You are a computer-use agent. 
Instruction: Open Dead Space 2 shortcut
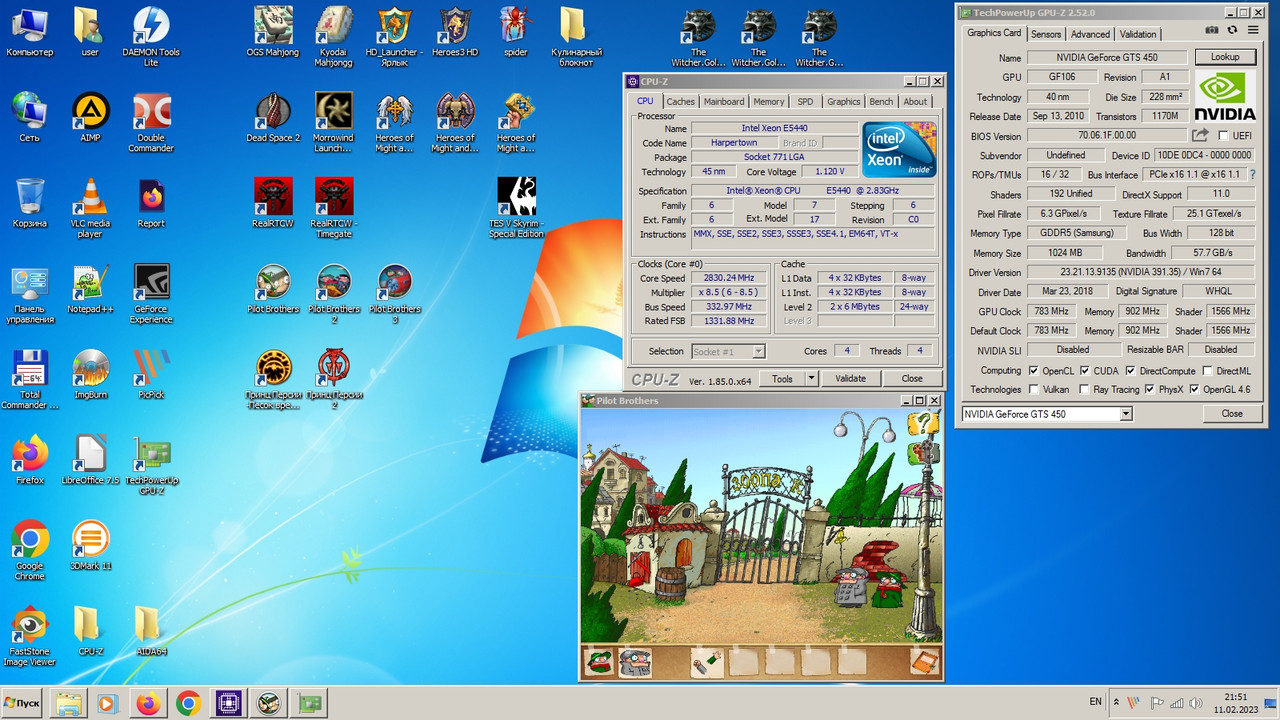[x=273, y=117]
